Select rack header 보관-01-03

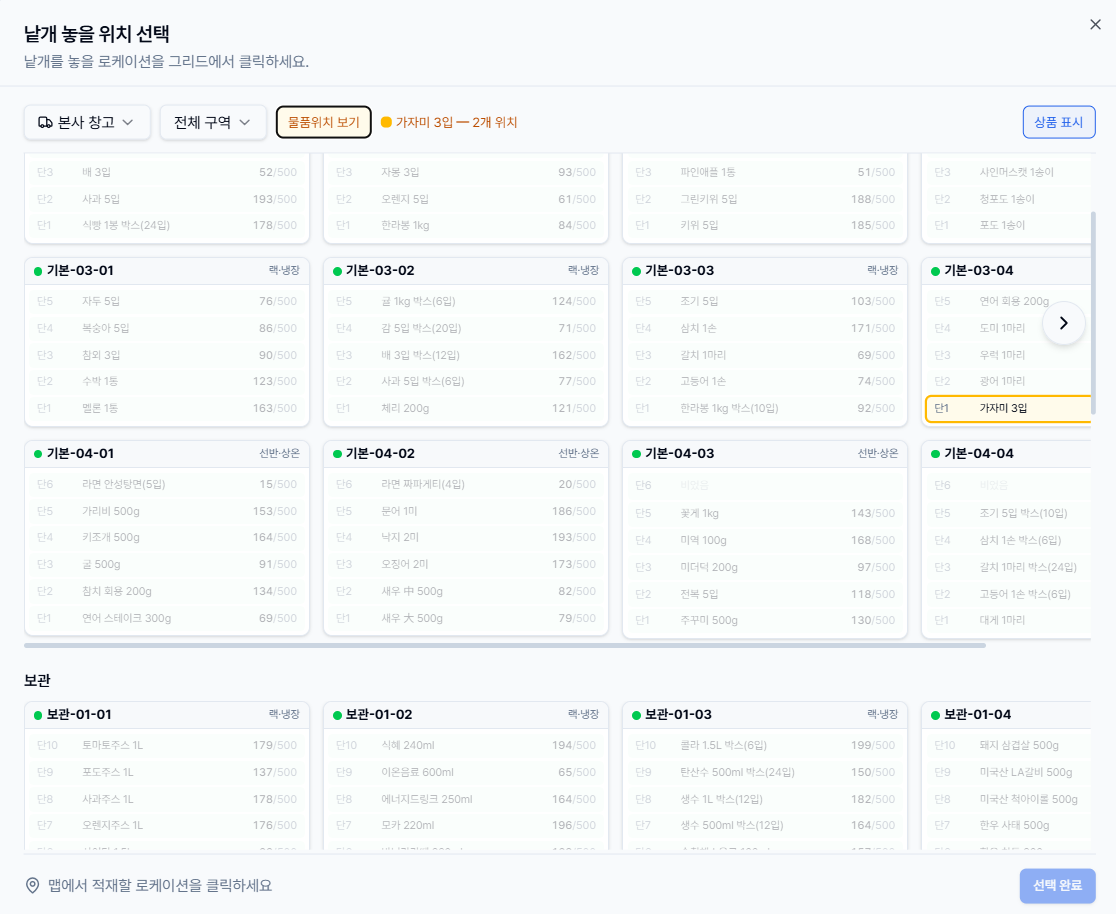click(x=764, y=715)
